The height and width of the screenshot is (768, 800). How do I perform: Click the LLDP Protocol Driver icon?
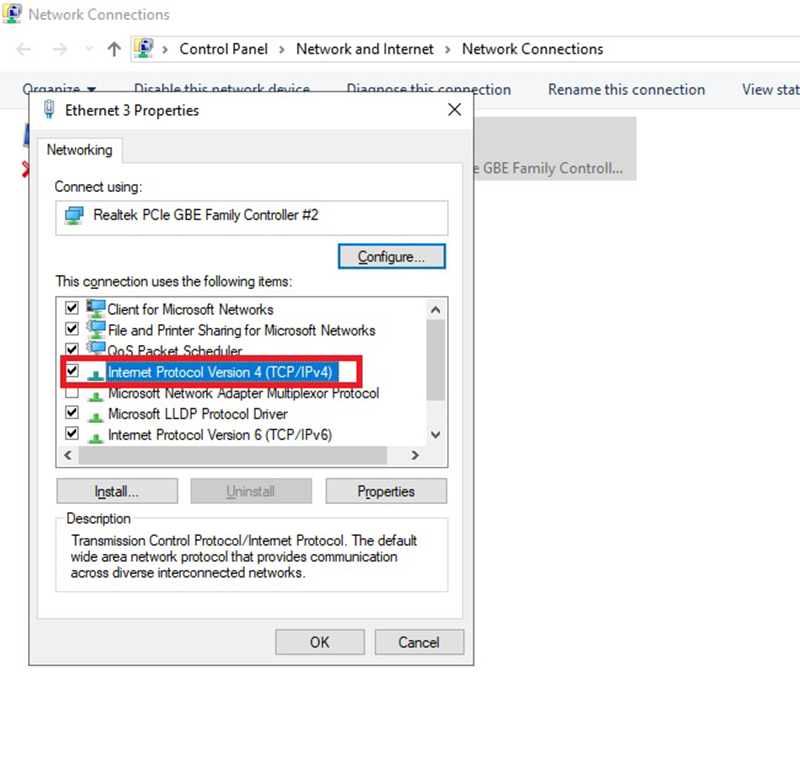click(x=95, y=417)
